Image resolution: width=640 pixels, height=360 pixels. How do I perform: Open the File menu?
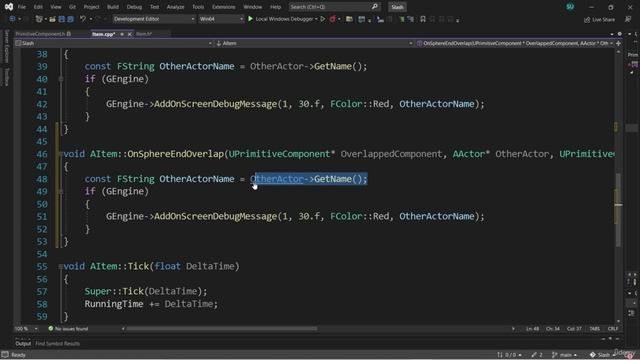[22, 7]
